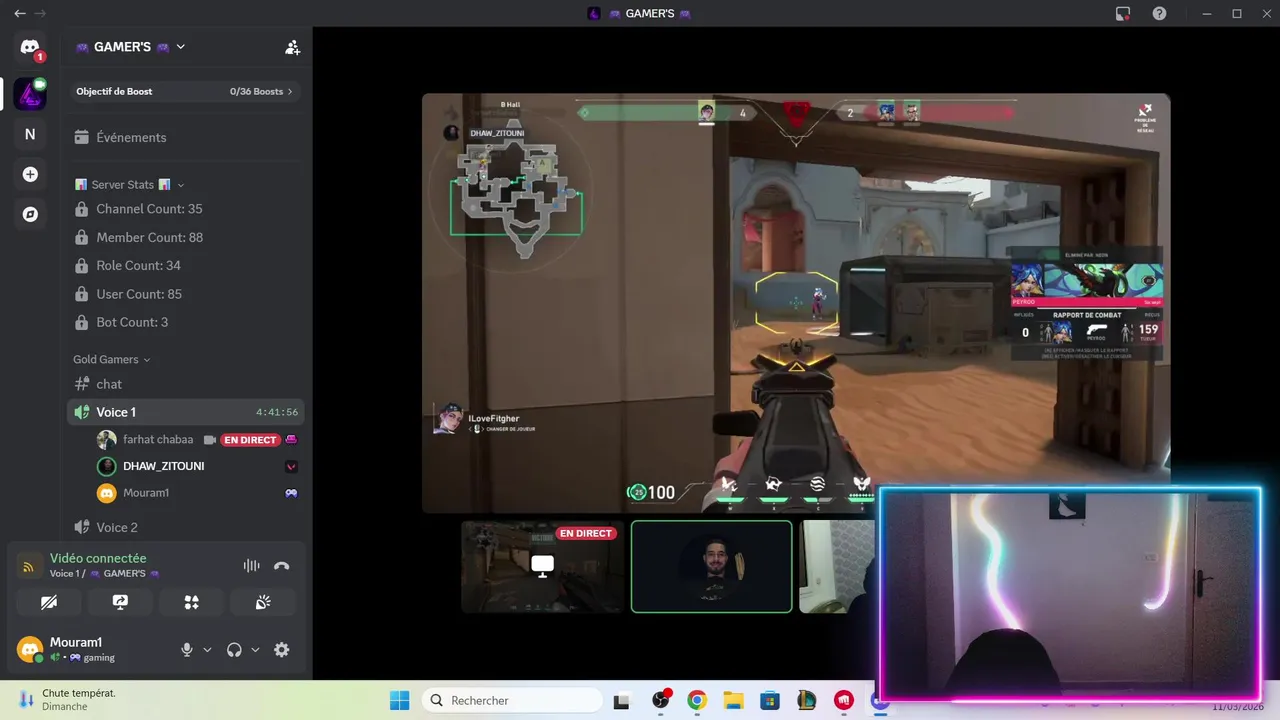1280x720 pixels.
Task: Click game controller icon beside Mouram1 in Voice 1
Action: tap(291, 493)
